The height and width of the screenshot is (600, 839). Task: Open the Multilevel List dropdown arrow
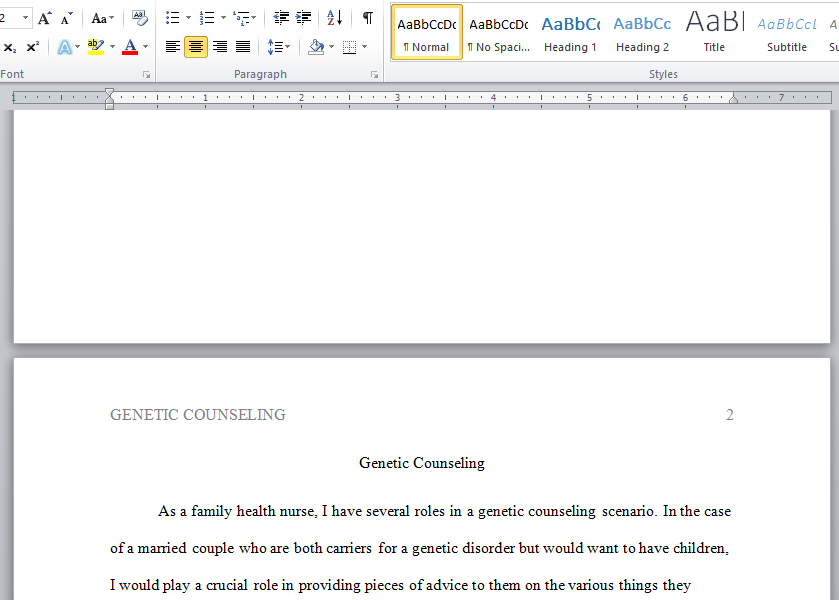pos(254,18)
